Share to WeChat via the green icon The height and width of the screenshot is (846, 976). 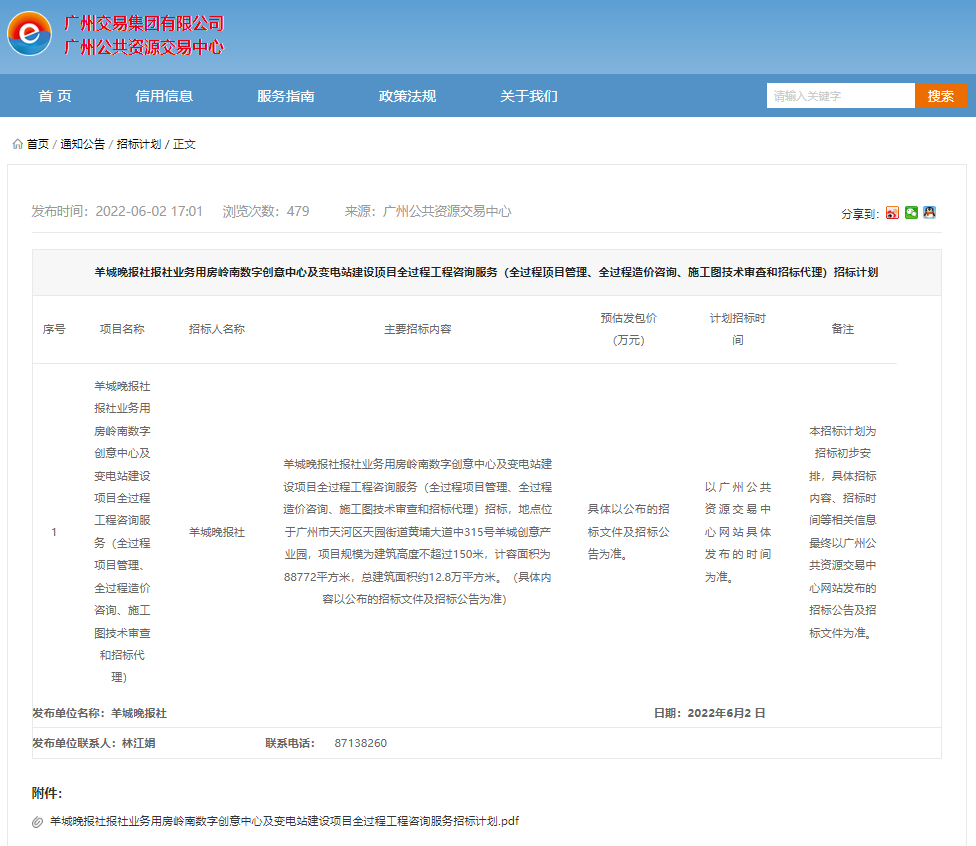pyautogui.click(x=911, y=213)
